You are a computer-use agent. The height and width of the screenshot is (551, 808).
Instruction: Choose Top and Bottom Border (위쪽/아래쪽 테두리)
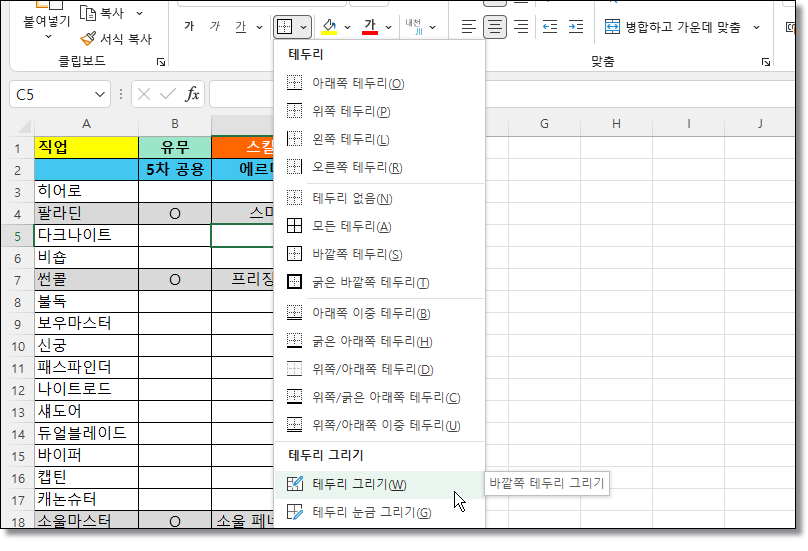(x=380, y=369)
